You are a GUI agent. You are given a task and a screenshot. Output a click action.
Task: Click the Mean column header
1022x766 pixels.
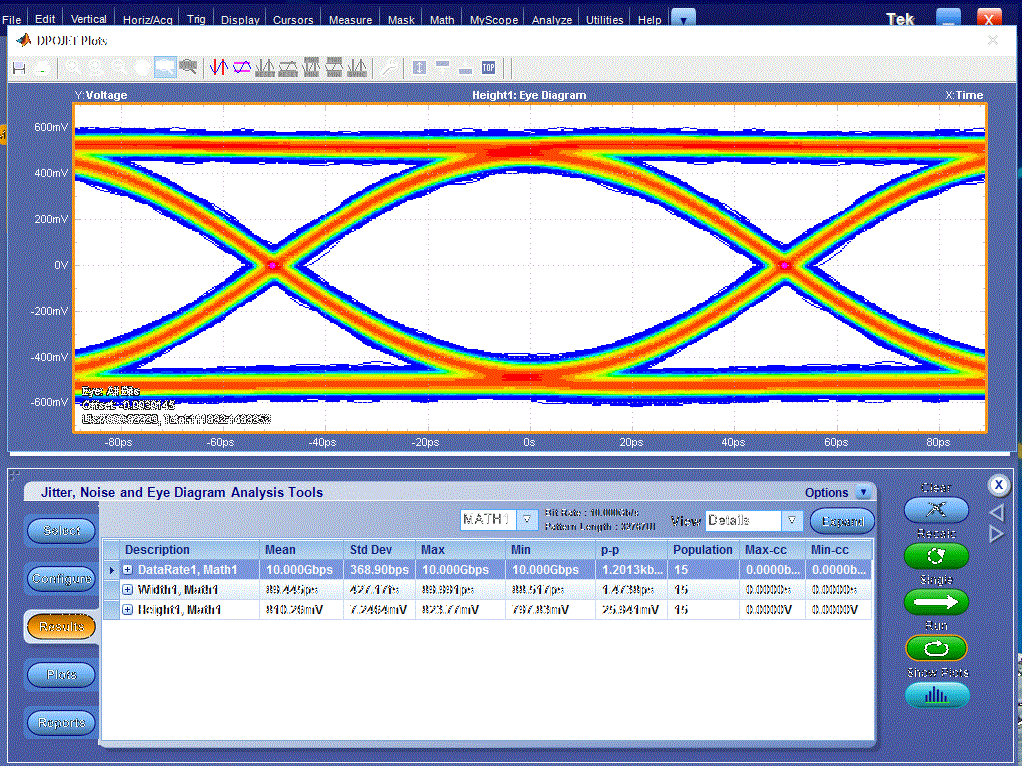tap(301, 550)
